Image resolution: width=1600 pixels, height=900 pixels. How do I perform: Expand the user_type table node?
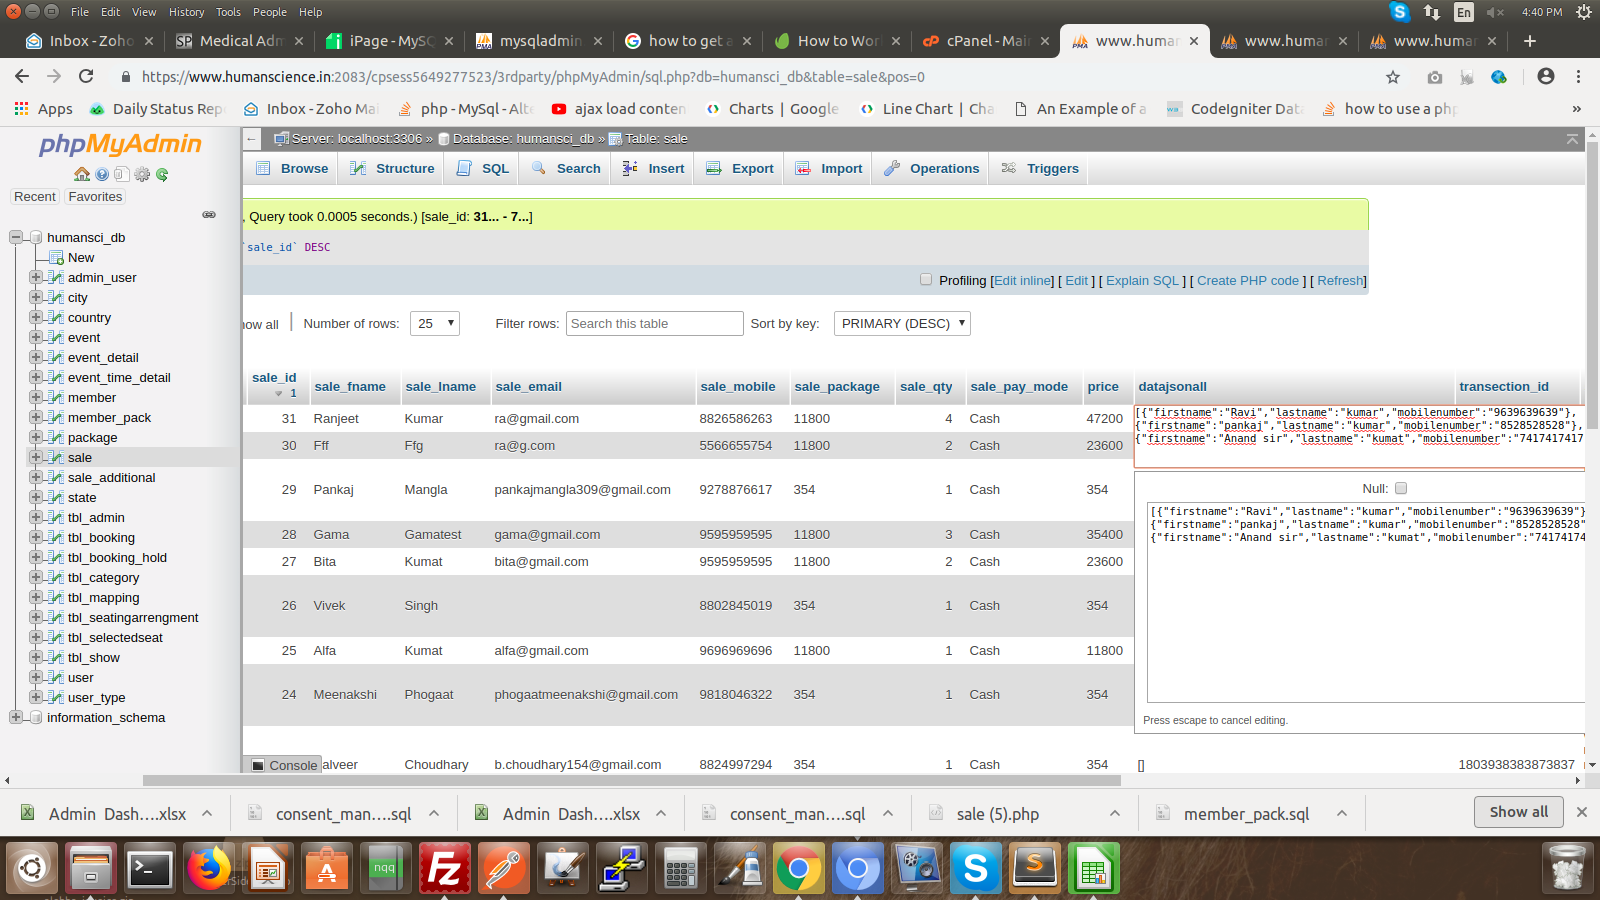36,697
